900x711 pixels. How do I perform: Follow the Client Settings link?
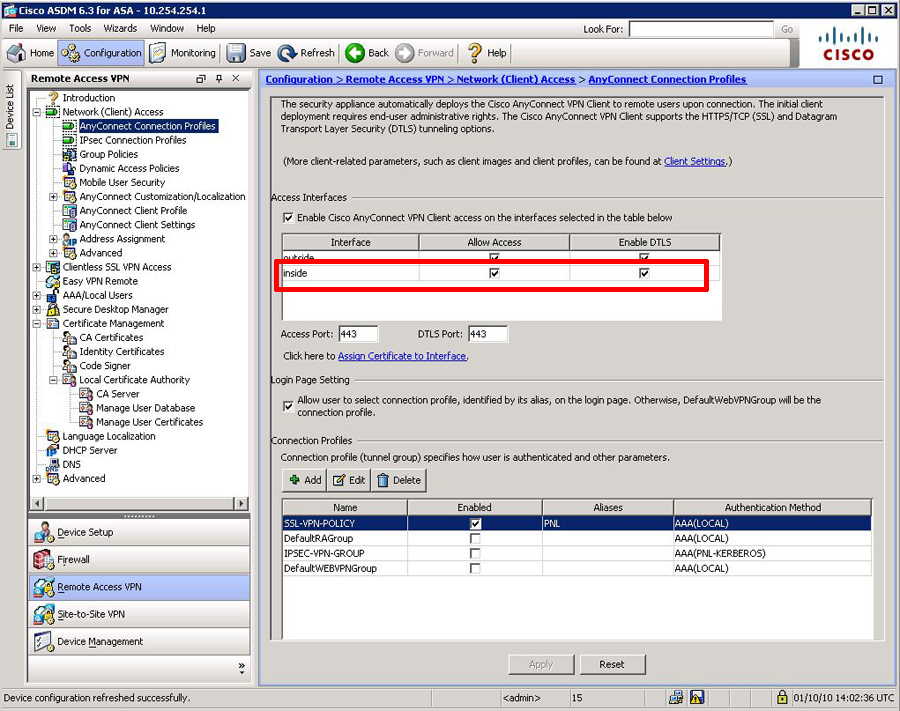[x=695, y=161]
